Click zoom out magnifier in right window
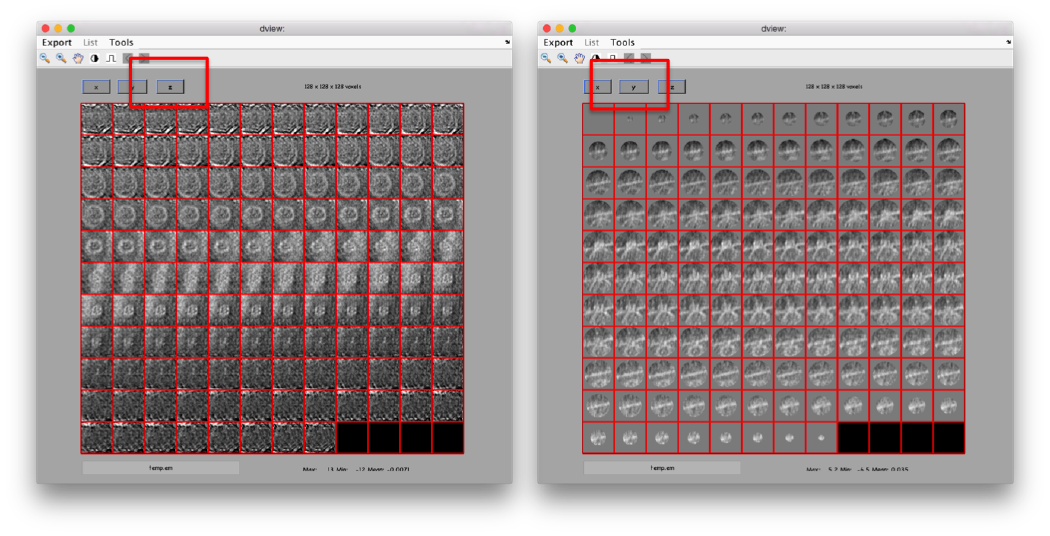The image size is (1050, 536). pyautogui.click(x=546, y=58)
